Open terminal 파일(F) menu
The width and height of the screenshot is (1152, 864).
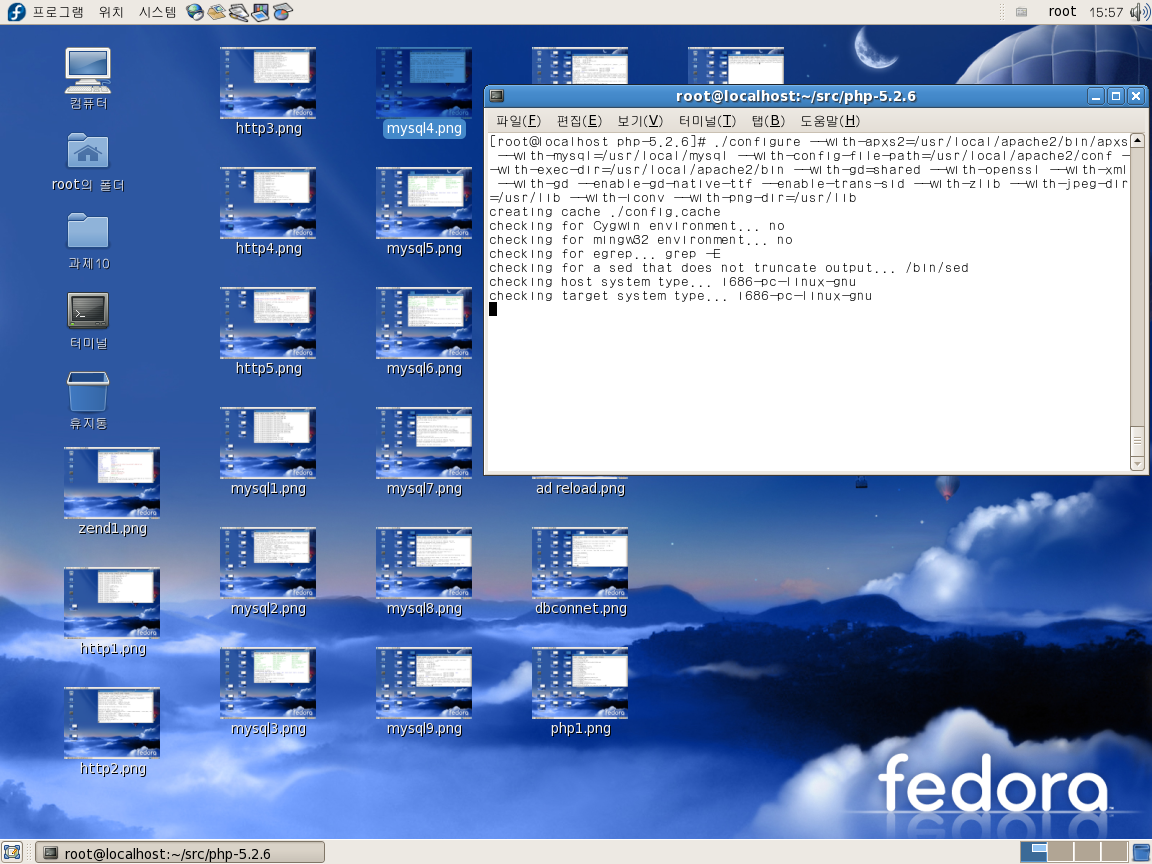pyautogui.click(x=518, y=121)
